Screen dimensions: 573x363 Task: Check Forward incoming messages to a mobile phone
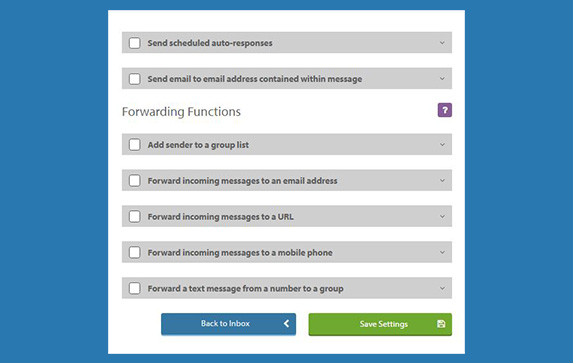pos(134,252)
